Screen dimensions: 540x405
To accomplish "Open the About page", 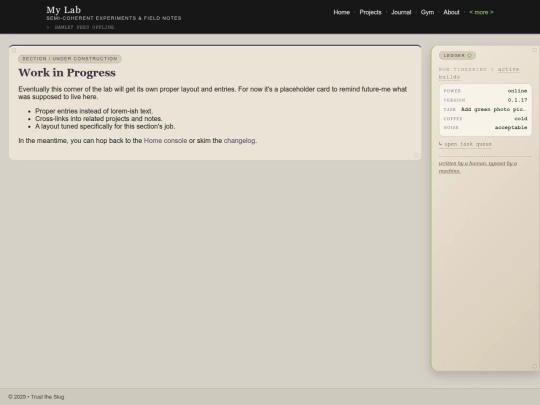I will coord(451,12).
